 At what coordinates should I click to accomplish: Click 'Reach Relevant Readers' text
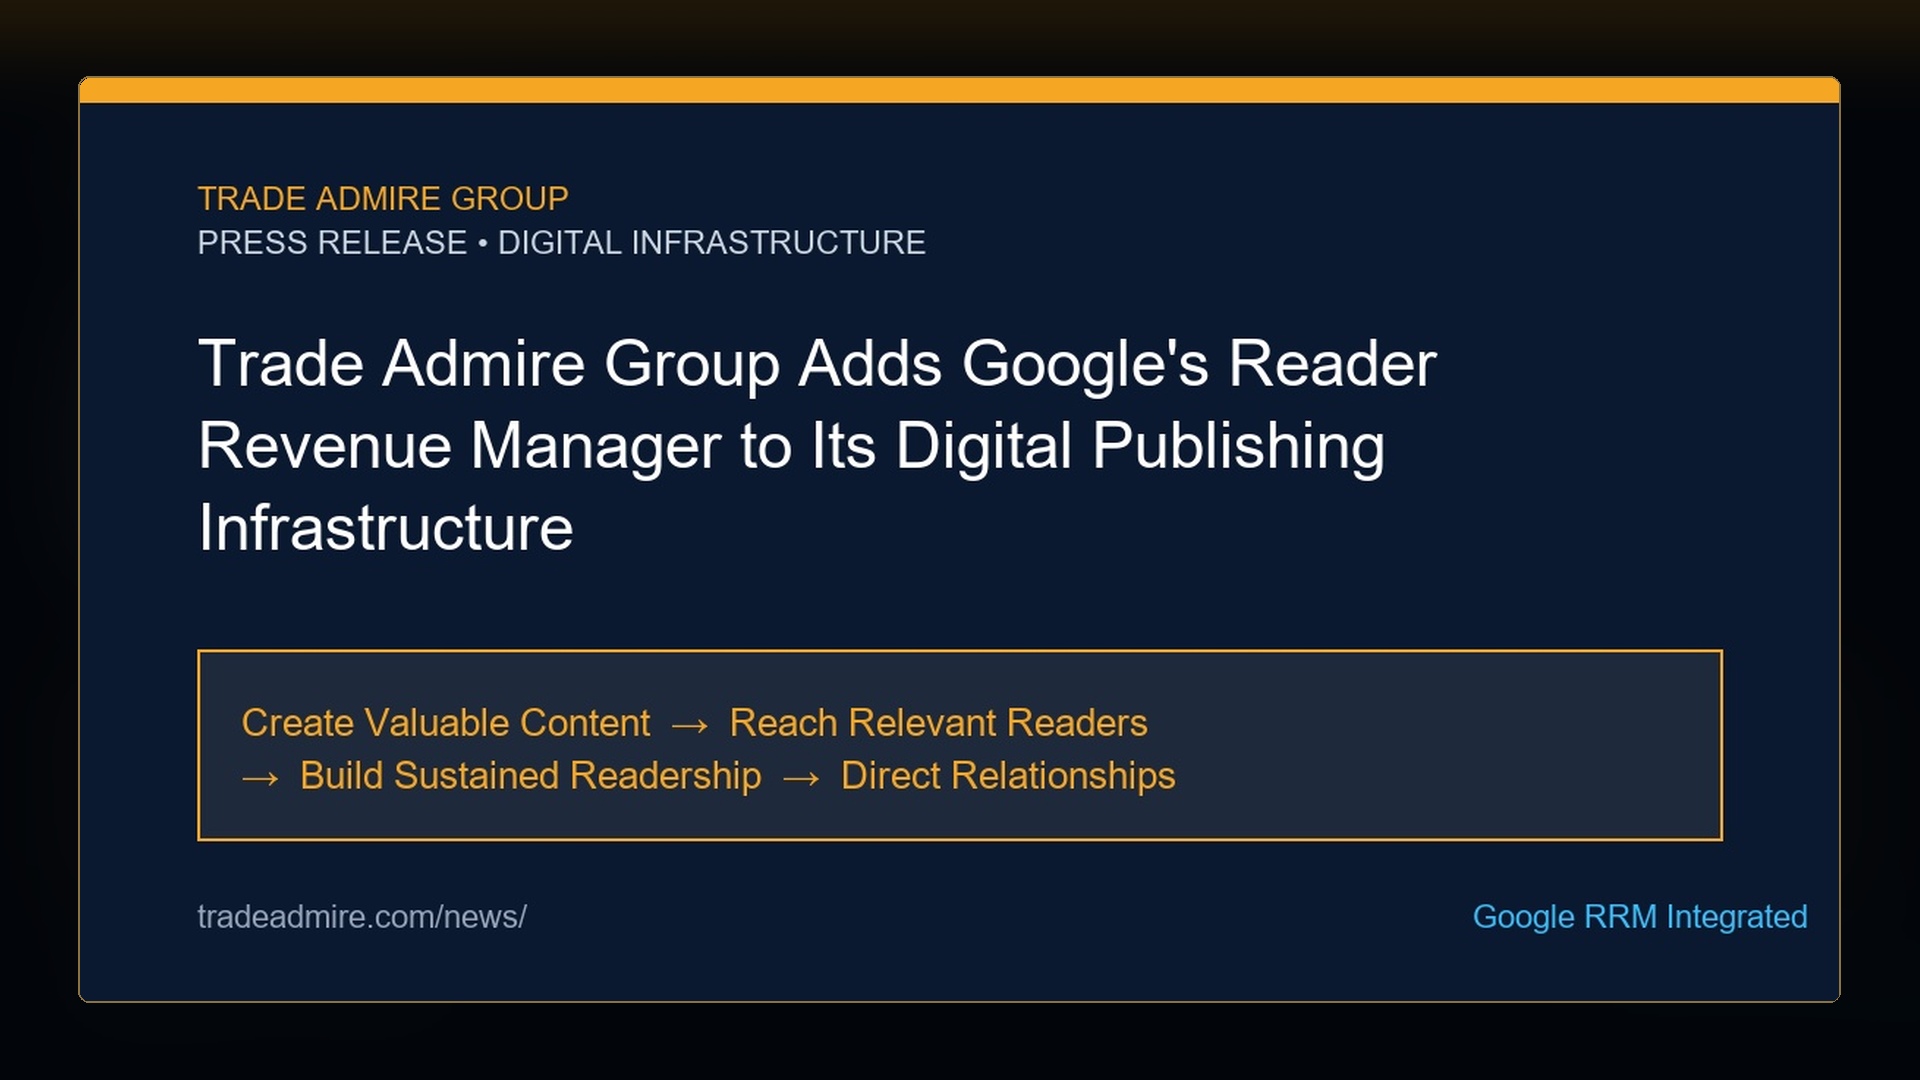(938, 722)
